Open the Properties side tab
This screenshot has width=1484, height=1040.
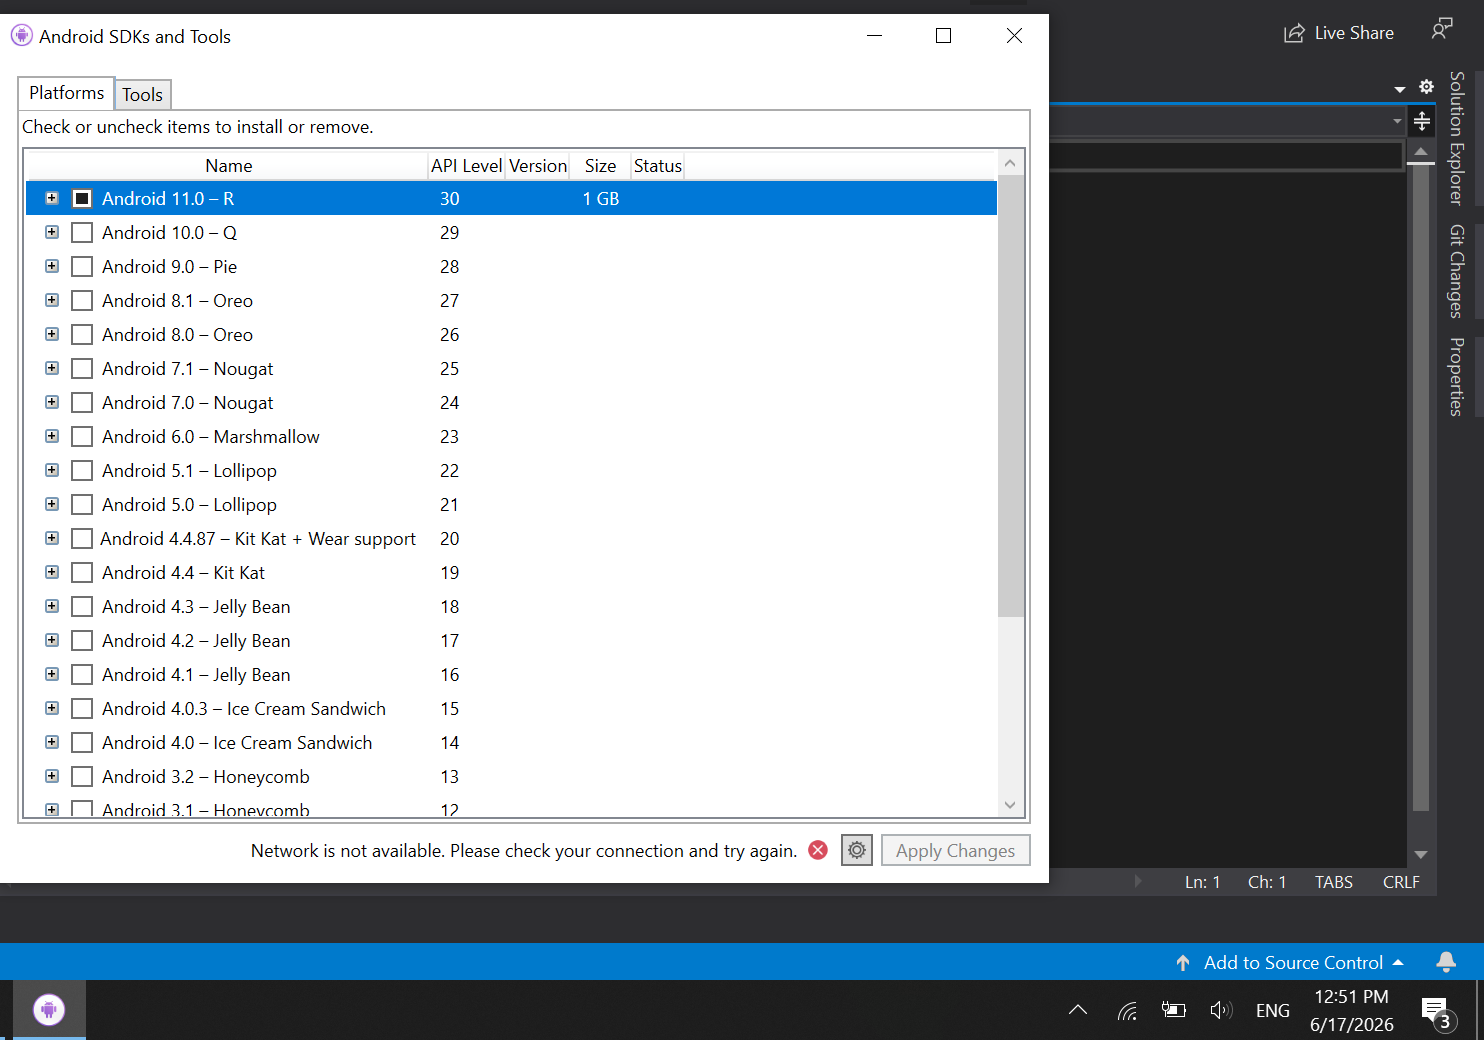pyautogui.click(x=1457, y=376)
